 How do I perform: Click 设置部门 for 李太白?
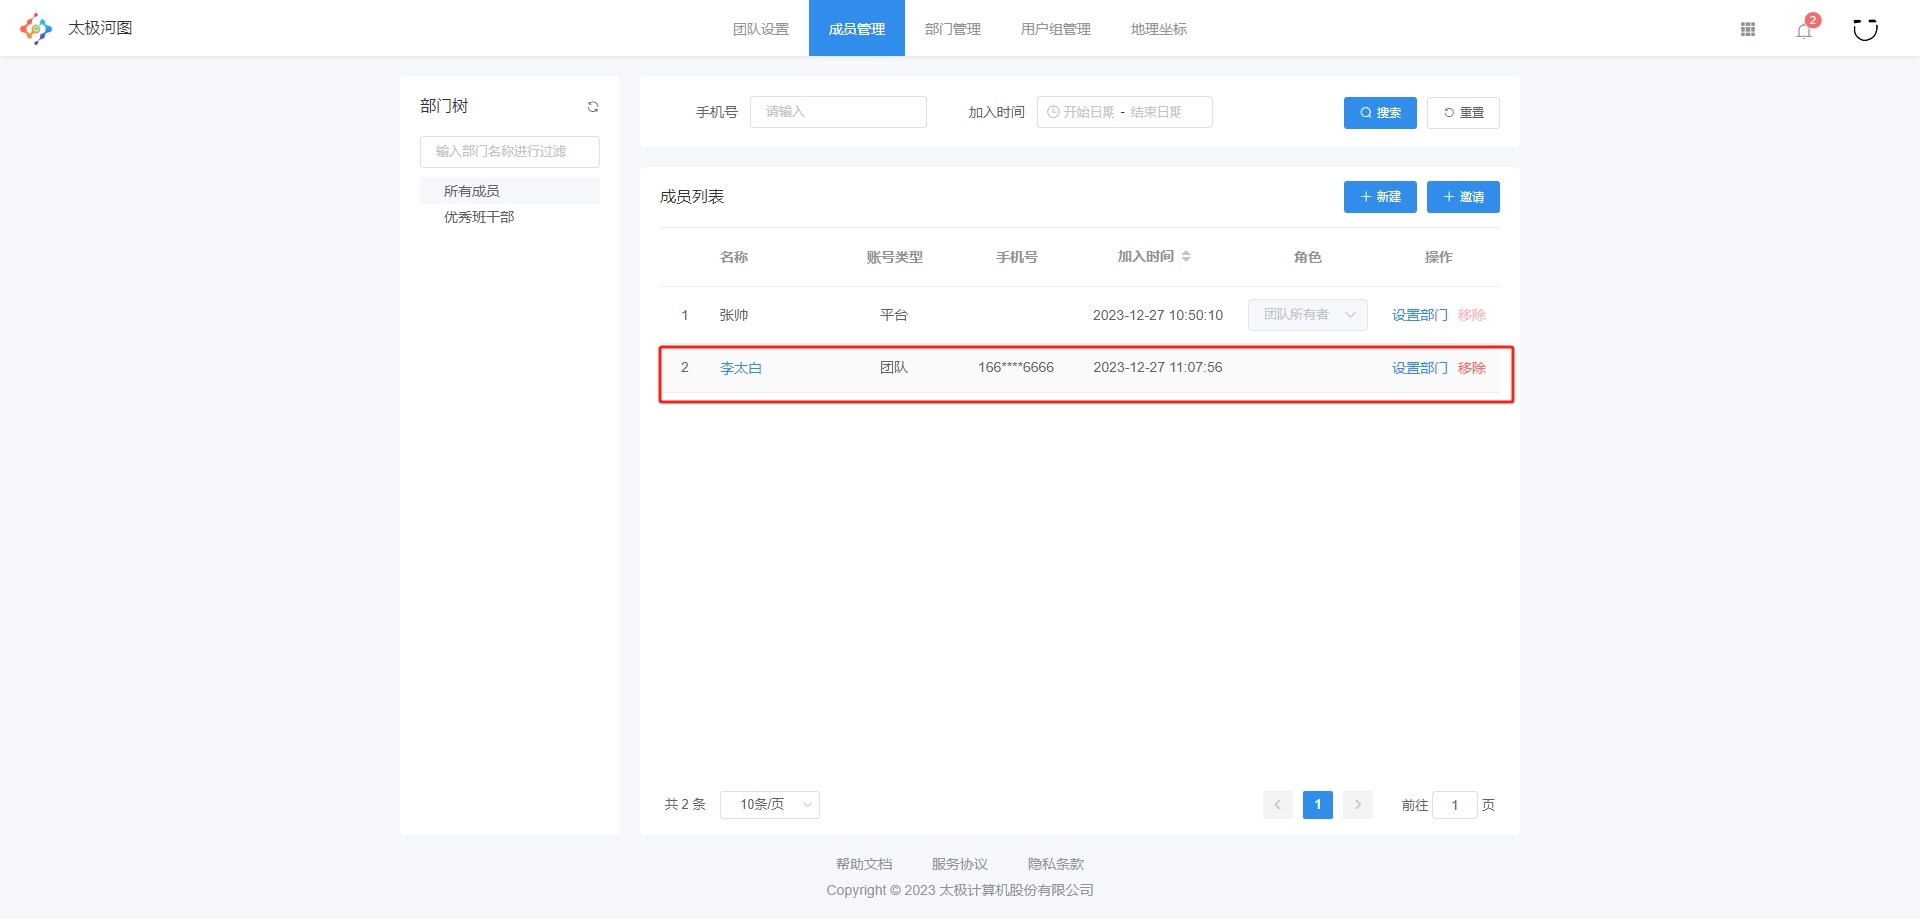coord(1420,368)
